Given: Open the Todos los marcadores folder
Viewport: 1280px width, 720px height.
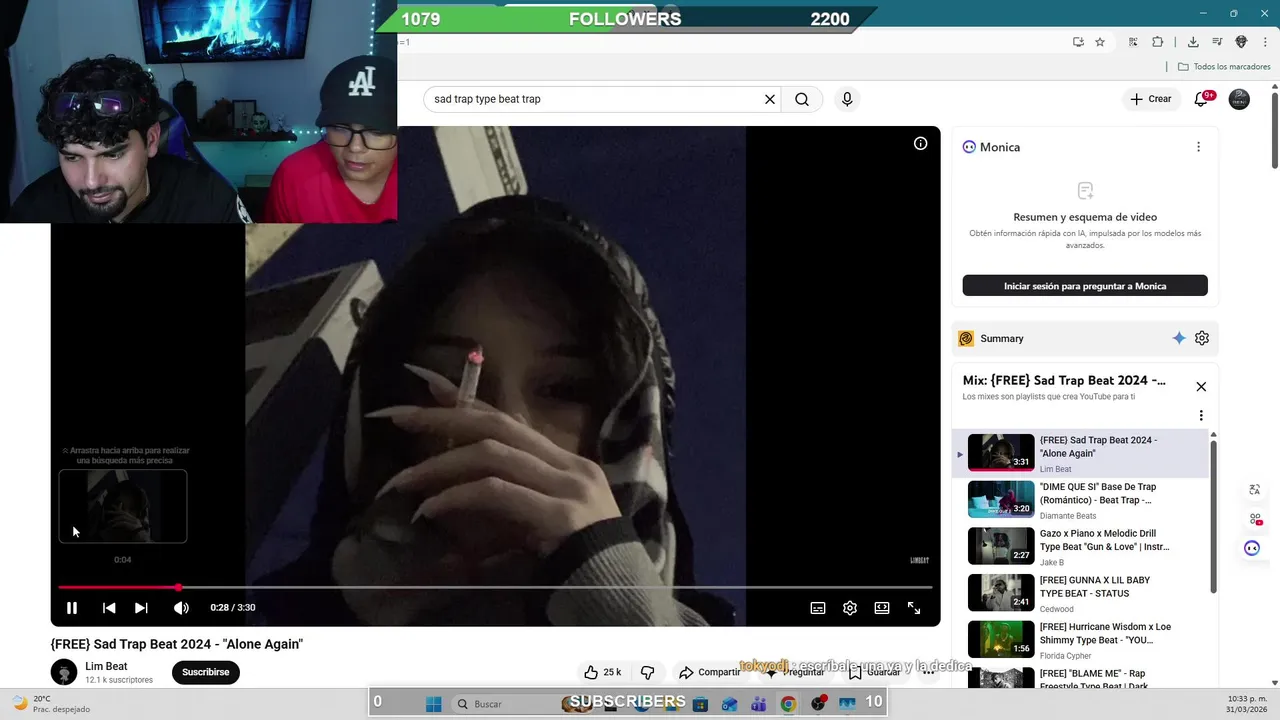Looking at the screenshot, I should [1224, 67].
